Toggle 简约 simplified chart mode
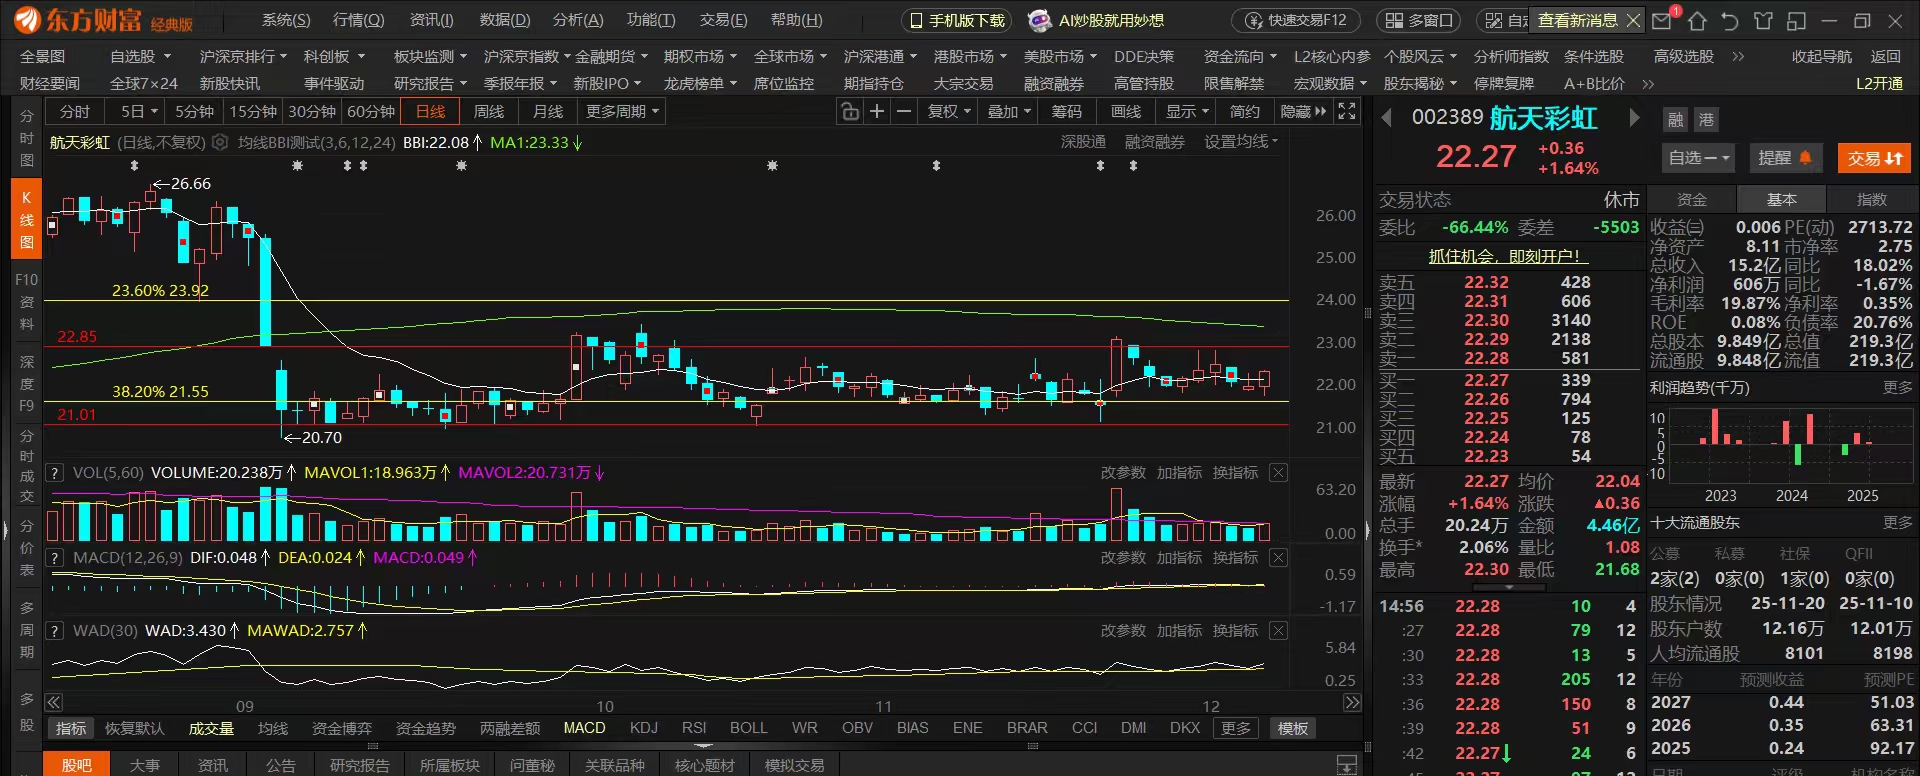 click(1245, 112)
